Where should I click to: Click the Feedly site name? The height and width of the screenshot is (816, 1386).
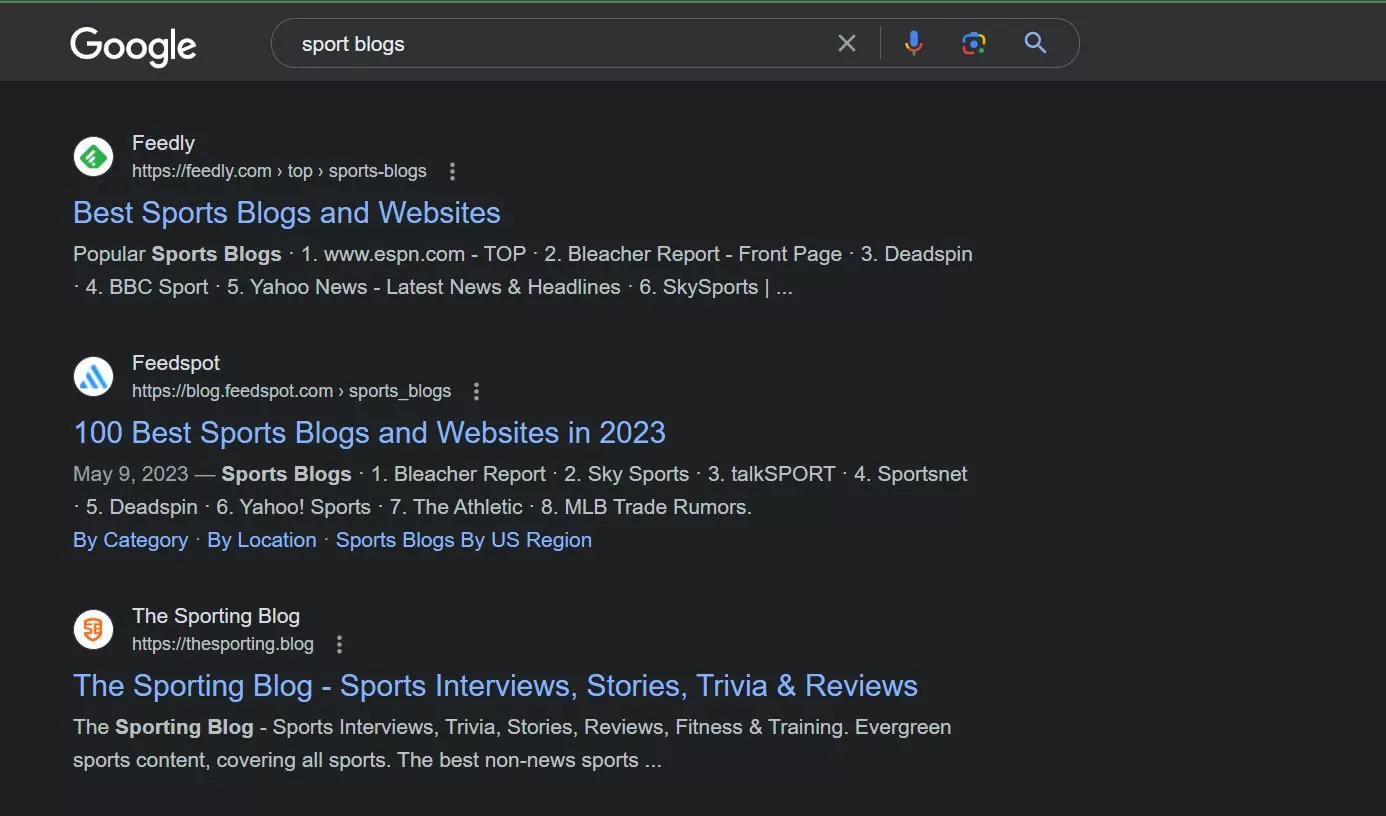(163, 143)
